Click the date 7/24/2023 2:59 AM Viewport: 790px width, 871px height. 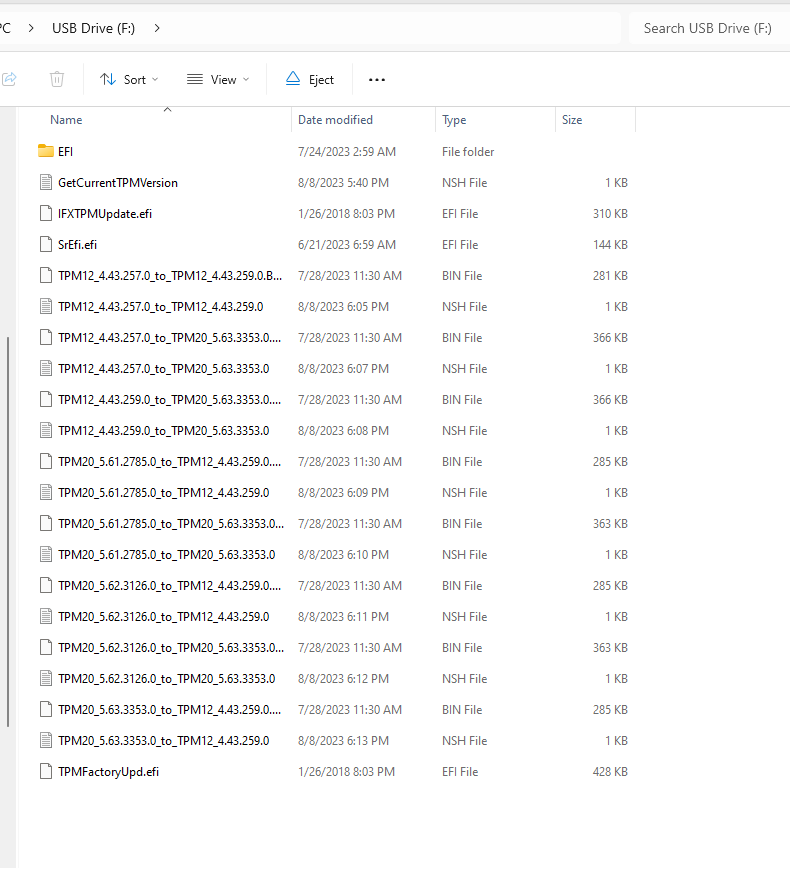[347, 152]
